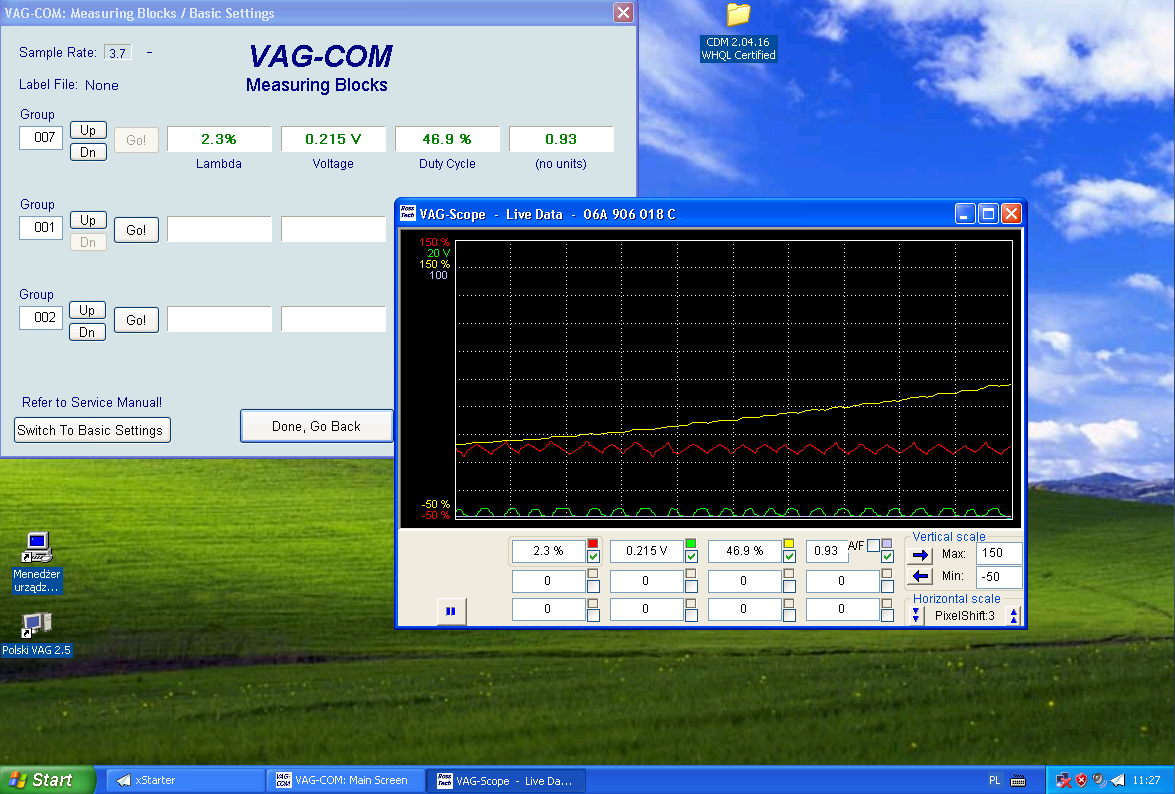Click the yellow color swatch for 46.9 % trace
1175x794 pixels.
click(789, 544)
